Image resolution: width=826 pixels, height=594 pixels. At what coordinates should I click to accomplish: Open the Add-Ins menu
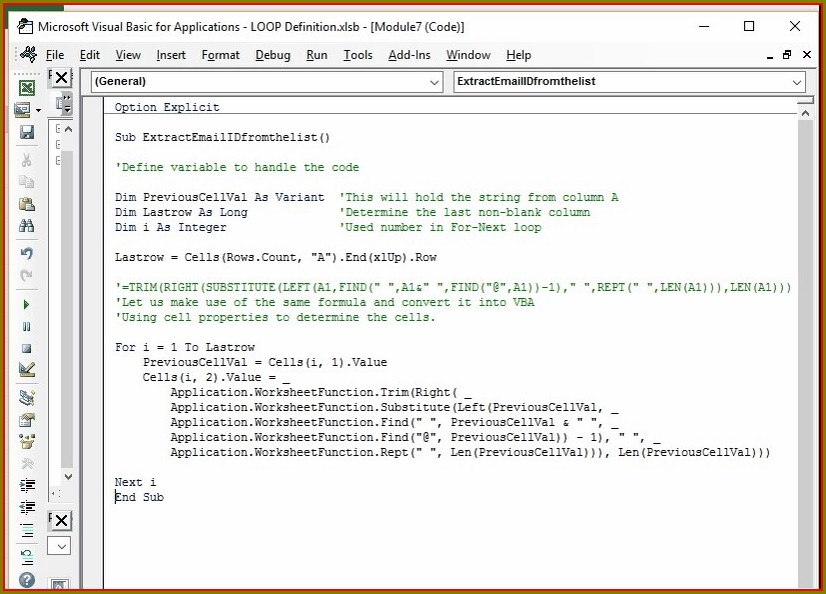pos(409,55)
